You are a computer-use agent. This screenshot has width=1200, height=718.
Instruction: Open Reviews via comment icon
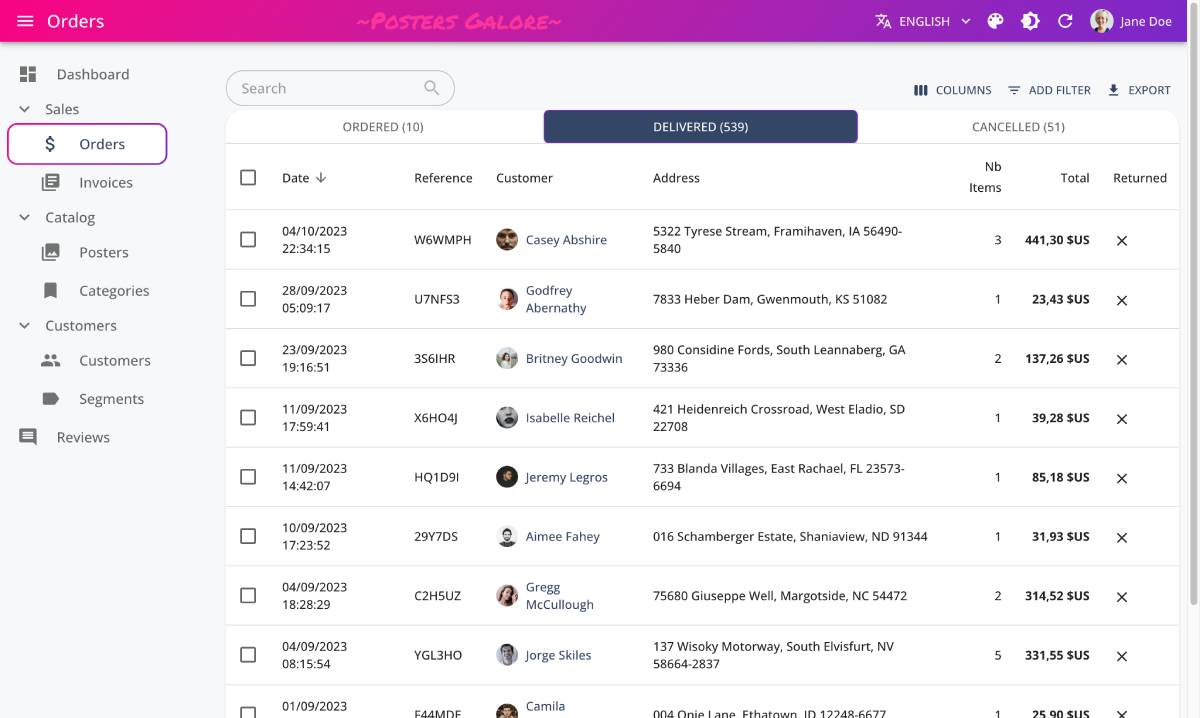click(x=28, y=437)
